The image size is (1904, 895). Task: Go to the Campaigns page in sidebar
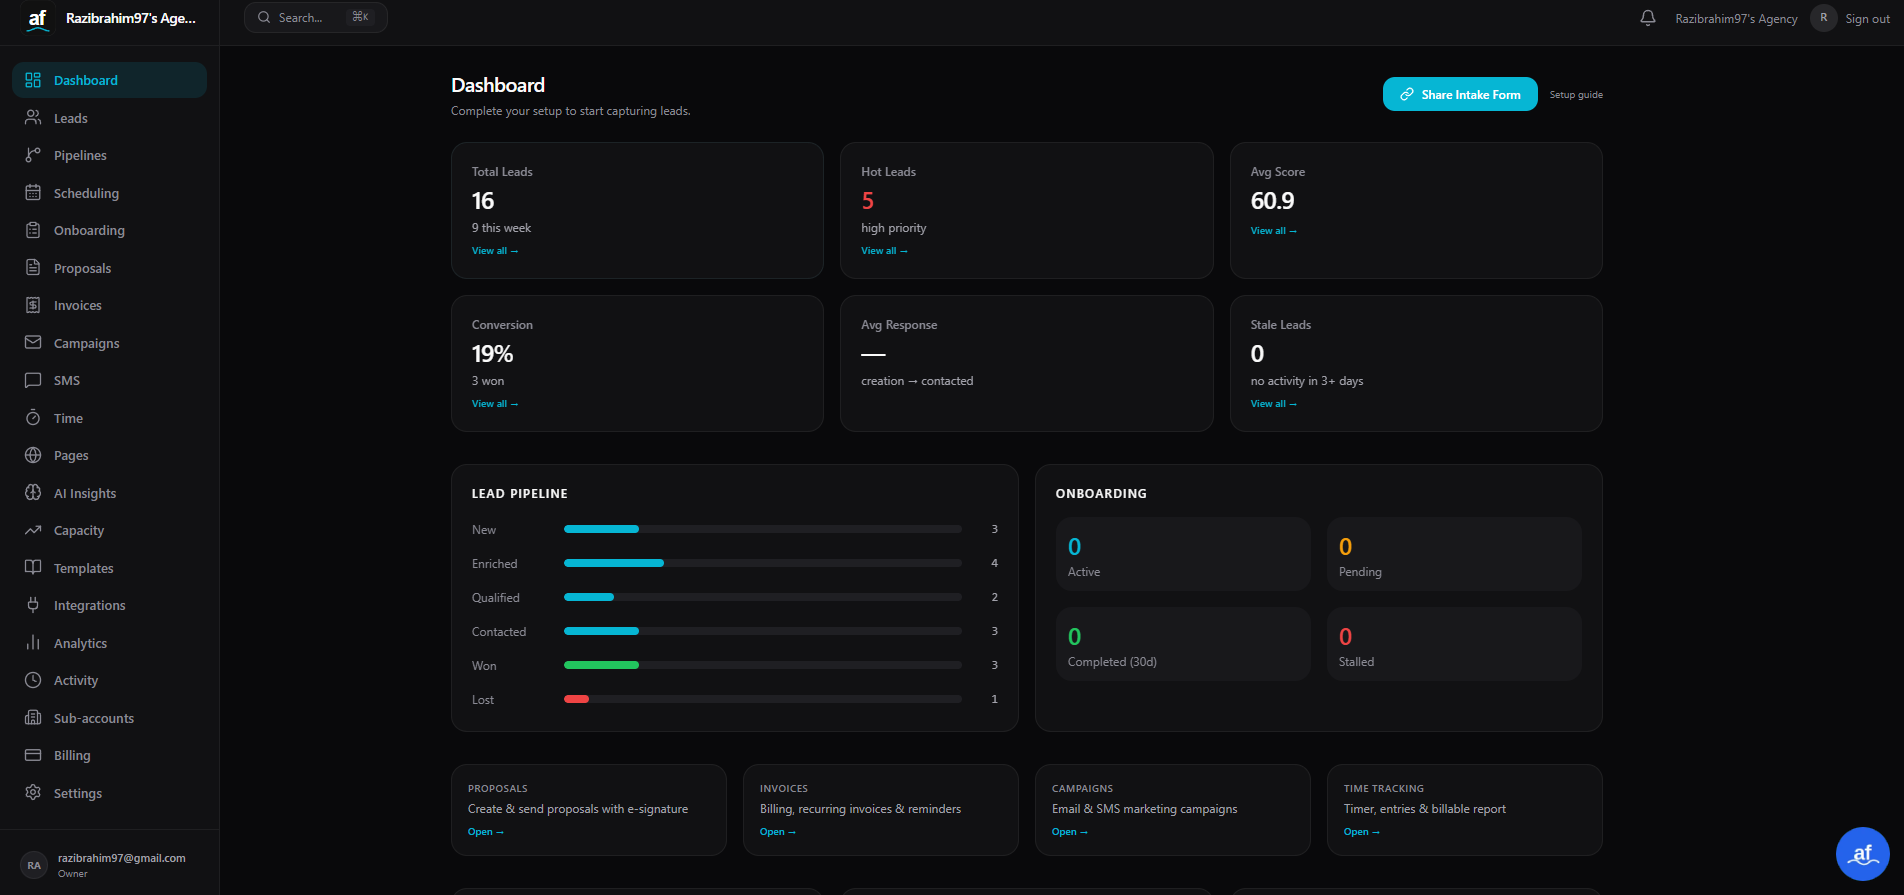point(86,343)
